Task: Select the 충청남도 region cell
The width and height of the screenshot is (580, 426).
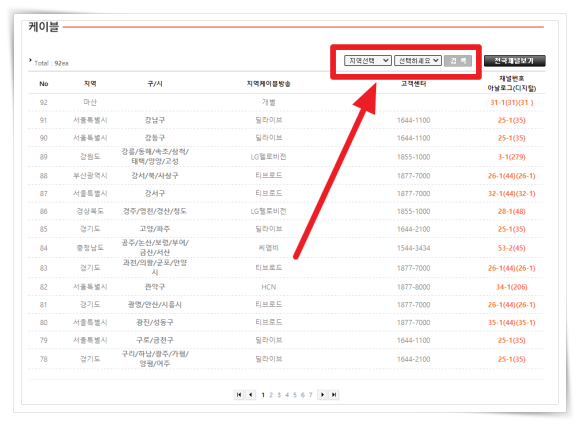Action: pos(90,248)
